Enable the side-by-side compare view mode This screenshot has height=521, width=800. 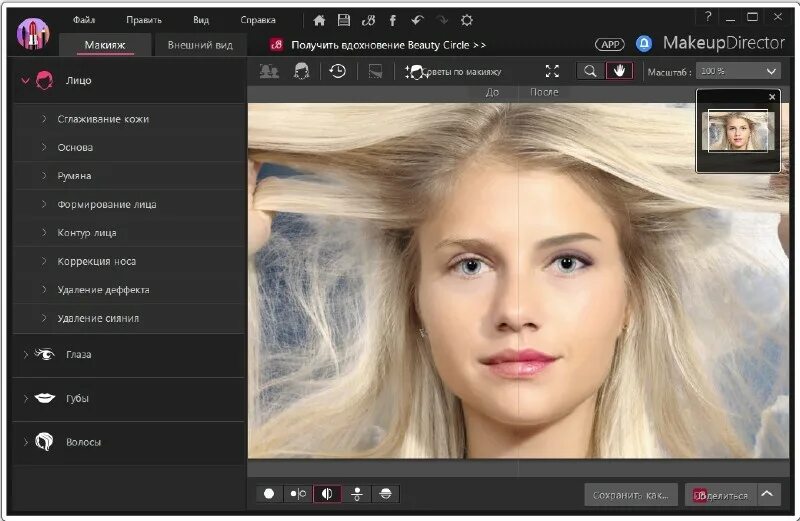tap(297, 493)
